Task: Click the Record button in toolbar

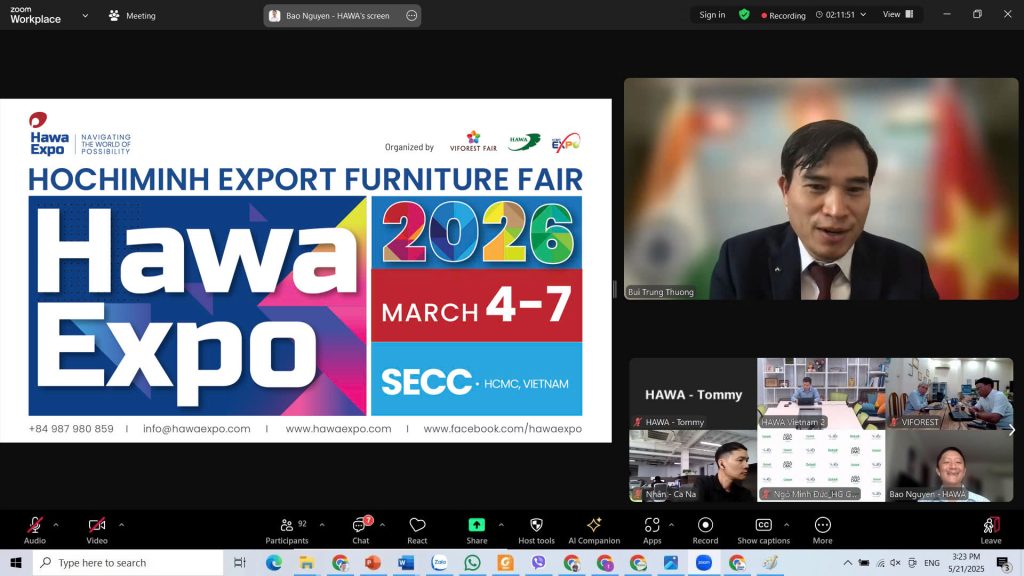Action: click(x=705, y=530)
